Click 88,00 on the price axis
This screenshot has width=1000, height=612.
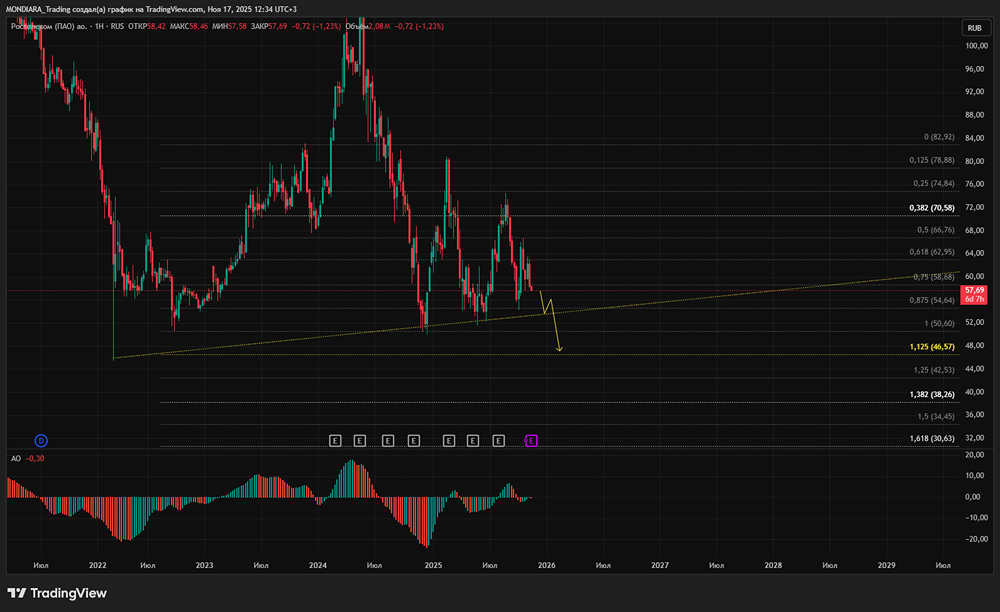click(974, 115)
